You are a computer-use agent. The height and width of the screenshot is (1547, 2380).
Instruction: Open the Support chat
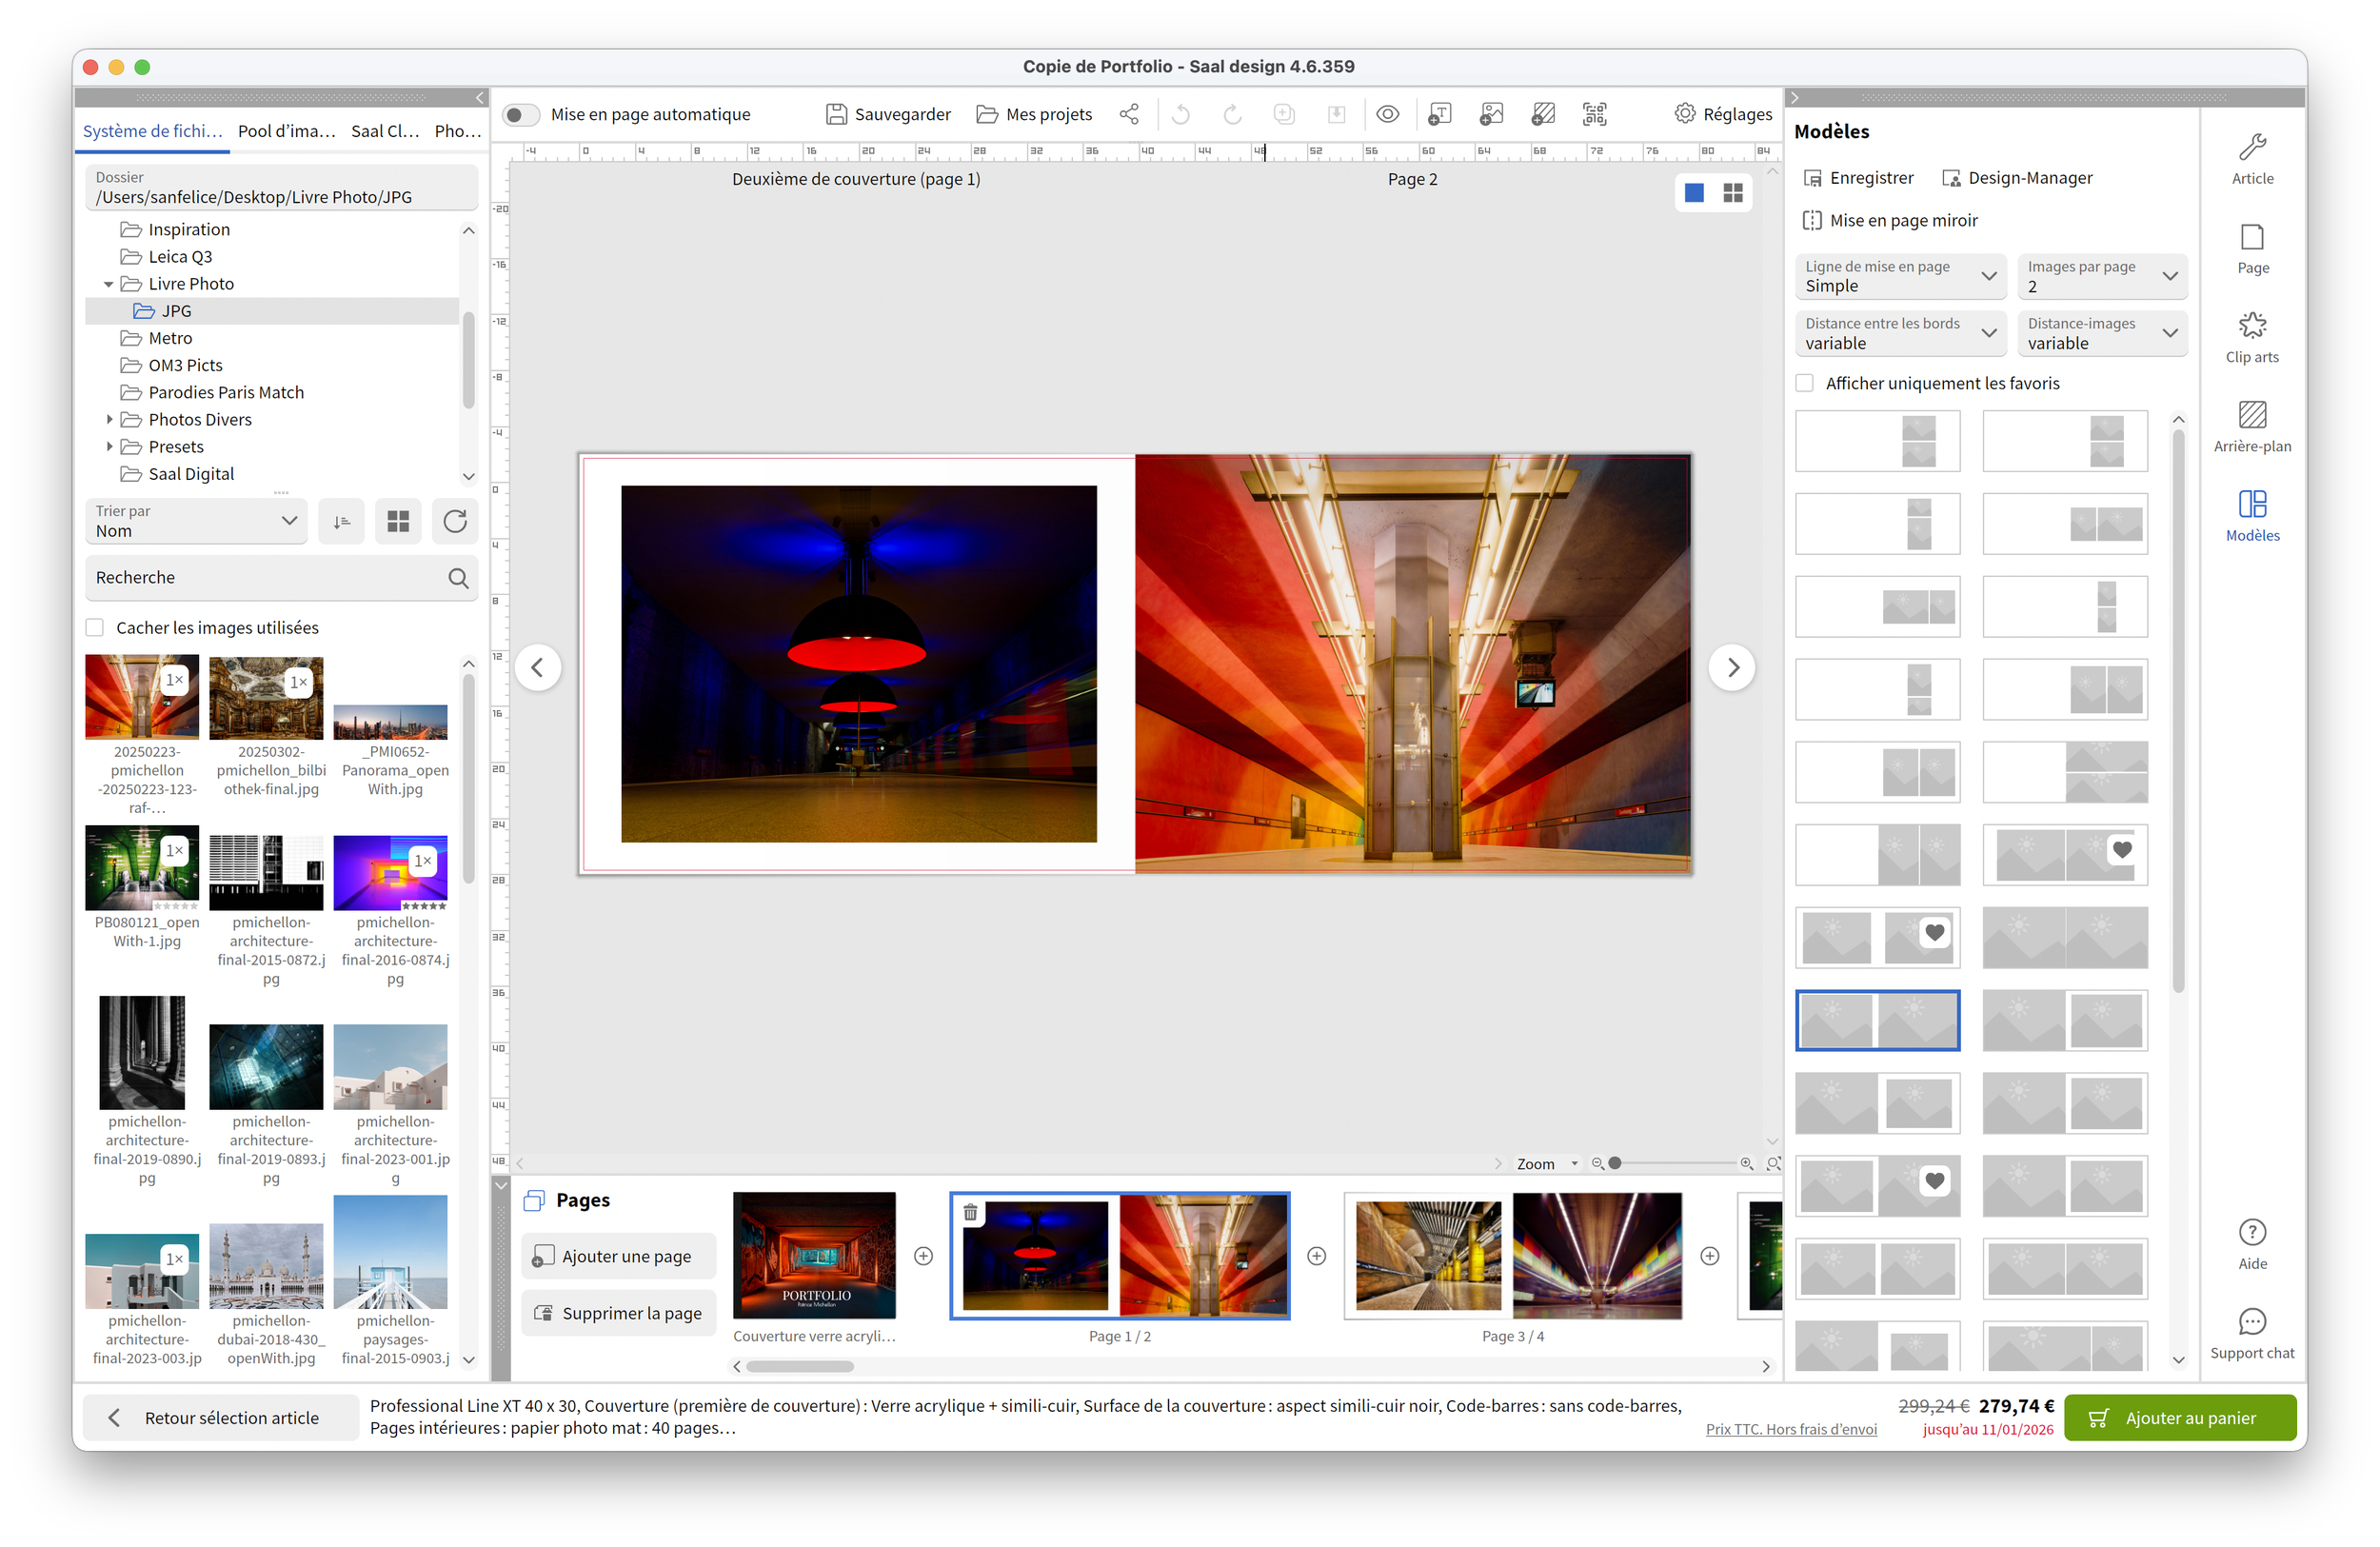coord(2251,1333)
